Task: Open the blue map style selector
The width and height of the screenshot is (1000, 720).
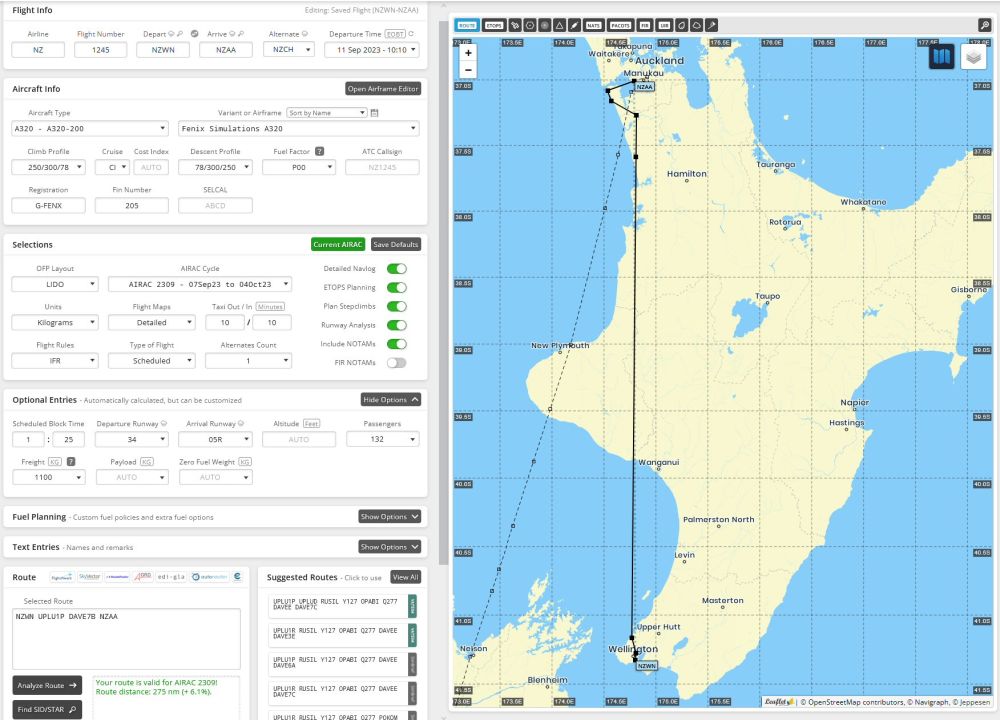Action: coord(941,57)
